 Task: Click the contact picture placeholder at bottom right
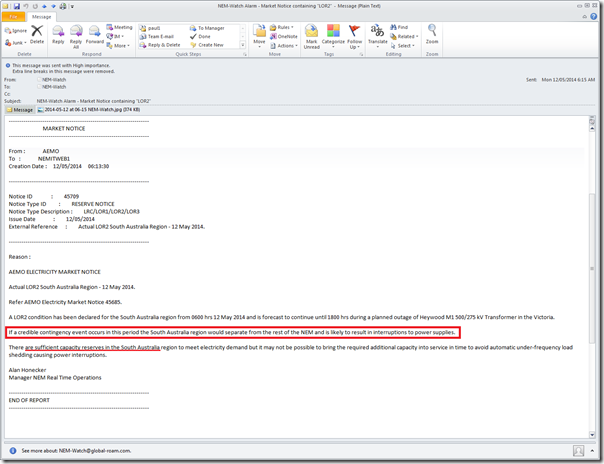(578, 451)
